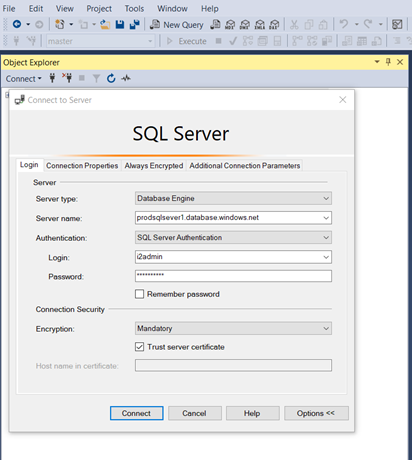Open the Connect dropdown in Object Explorer
Image resolution: width=412 pixels, height=460 pixels.
(23, 79)
